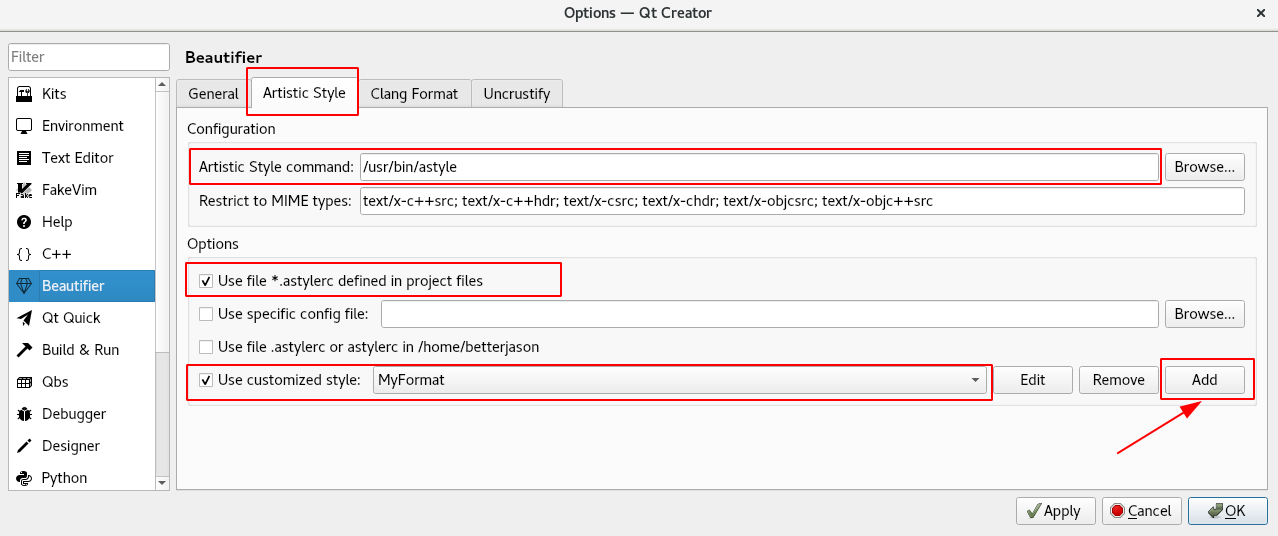
Task: Open Text Editor settings icon
Action: click(25, 158)
